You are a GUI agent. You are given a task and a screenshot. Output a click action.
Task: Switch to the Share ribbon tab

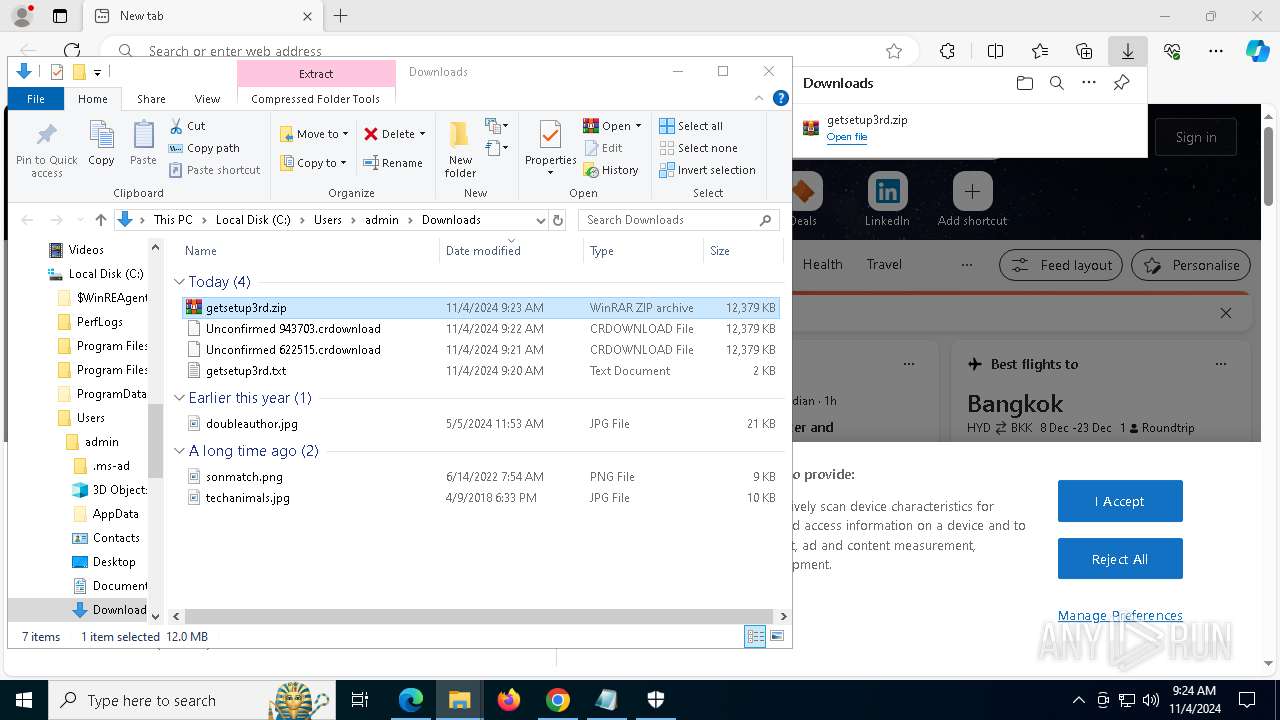click(151, 99)
